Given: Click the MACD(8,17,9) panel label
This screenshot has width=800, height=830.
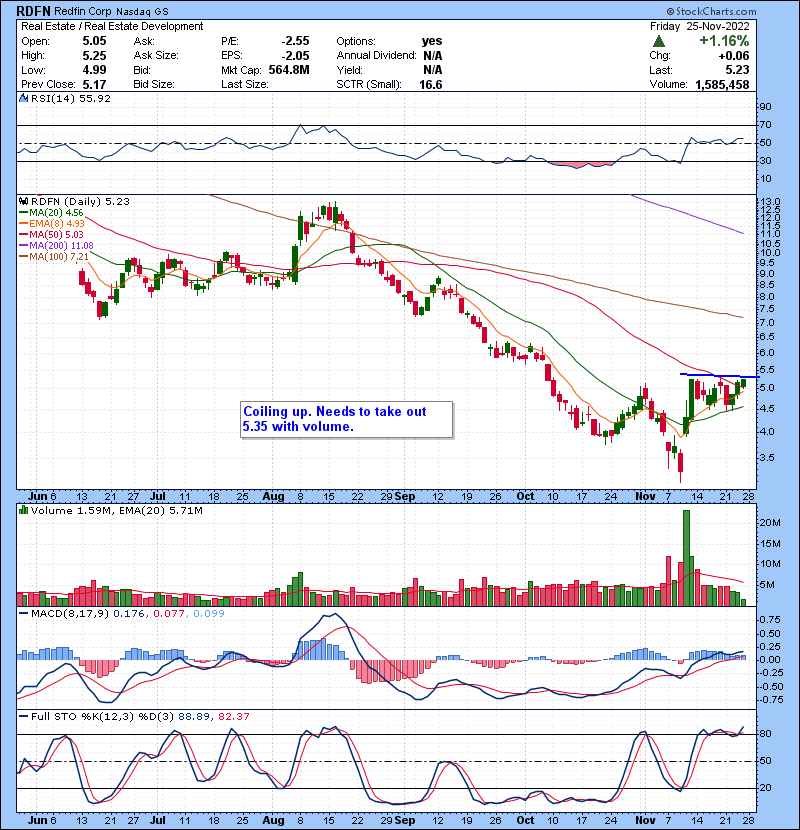Looking at the screenshot, I should tap(70, 614).
